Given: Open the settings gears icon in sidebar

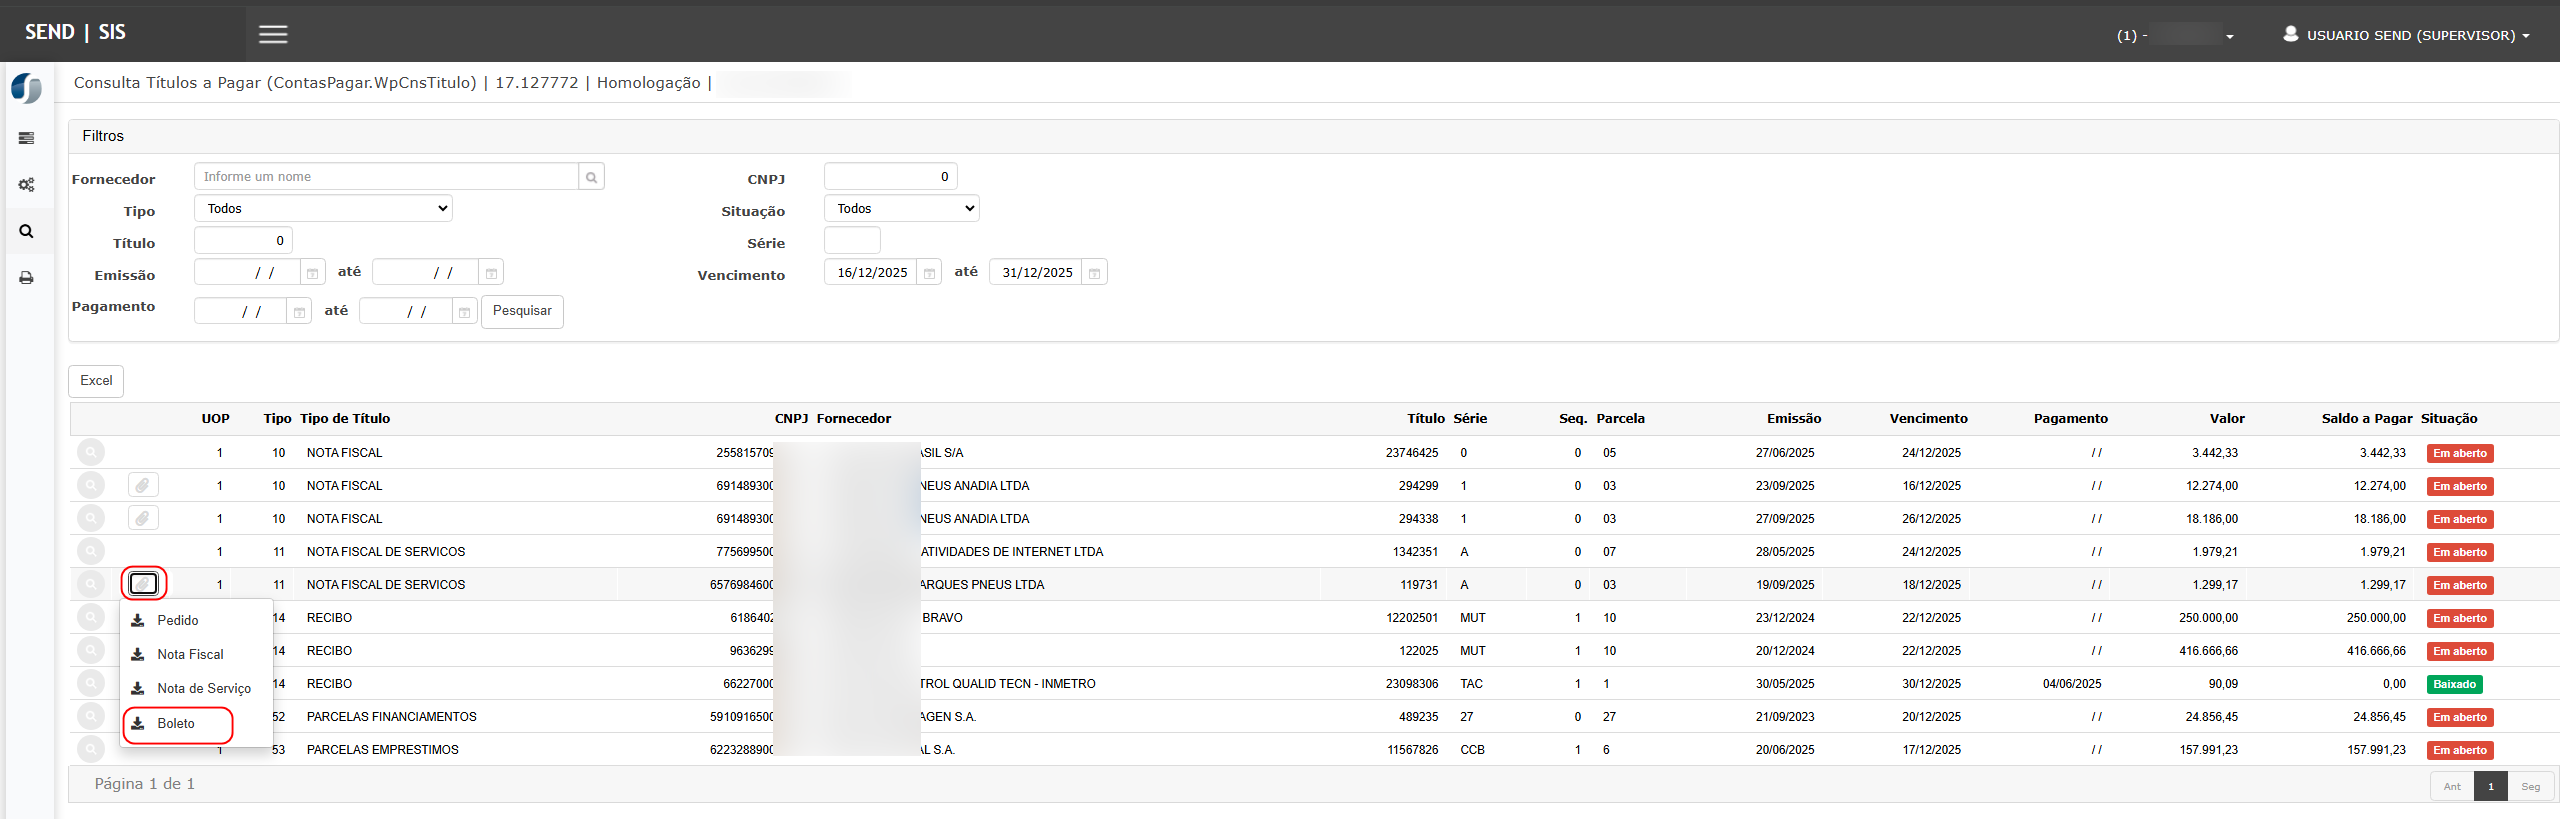Looking at the screenshot, I should tap(26, 185).
